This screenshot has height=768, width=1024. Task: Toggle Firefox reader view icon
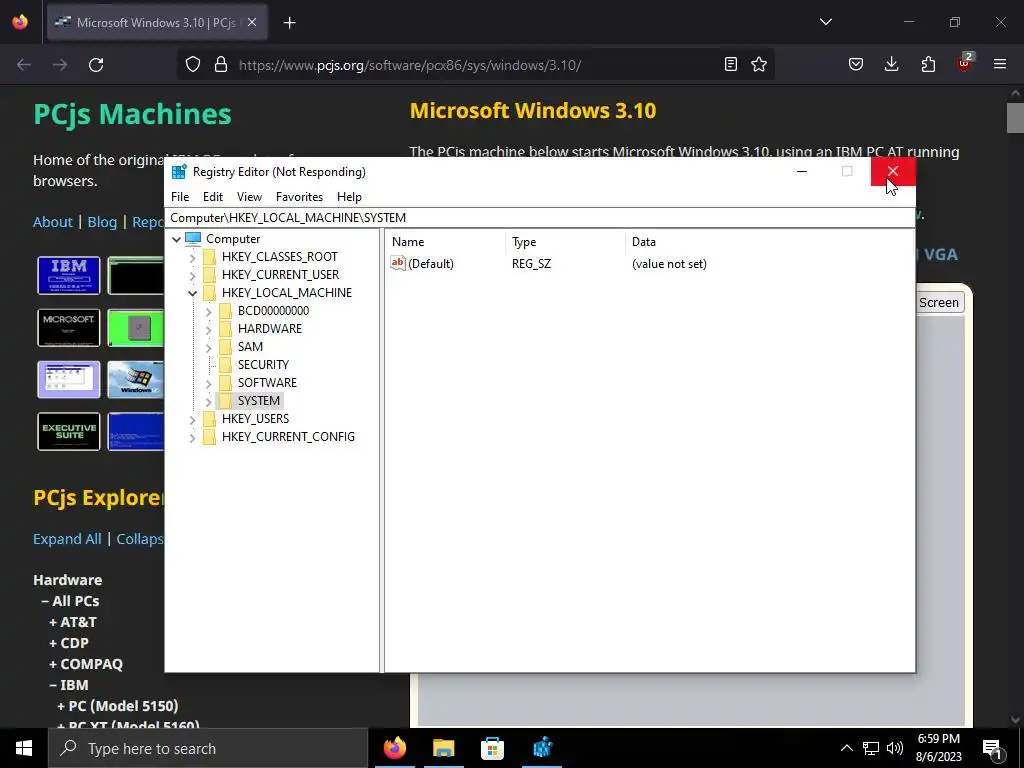point(731,64)
